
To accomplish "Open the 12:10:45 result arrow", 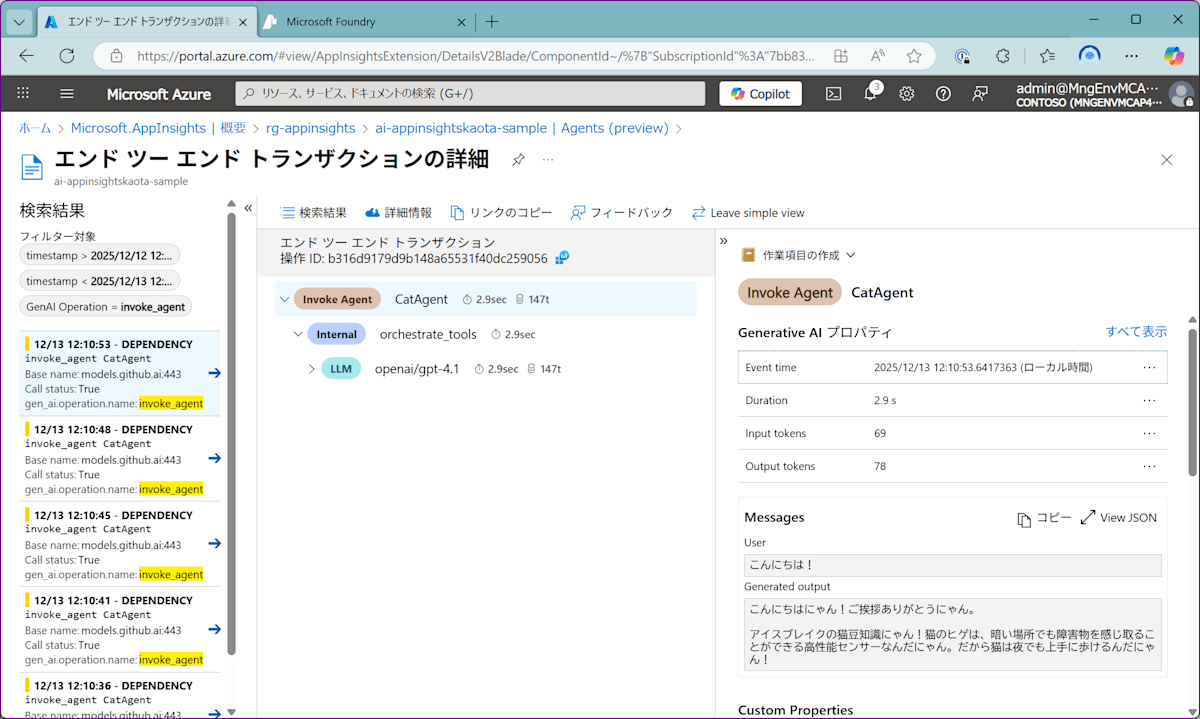I will click(214, 544).
